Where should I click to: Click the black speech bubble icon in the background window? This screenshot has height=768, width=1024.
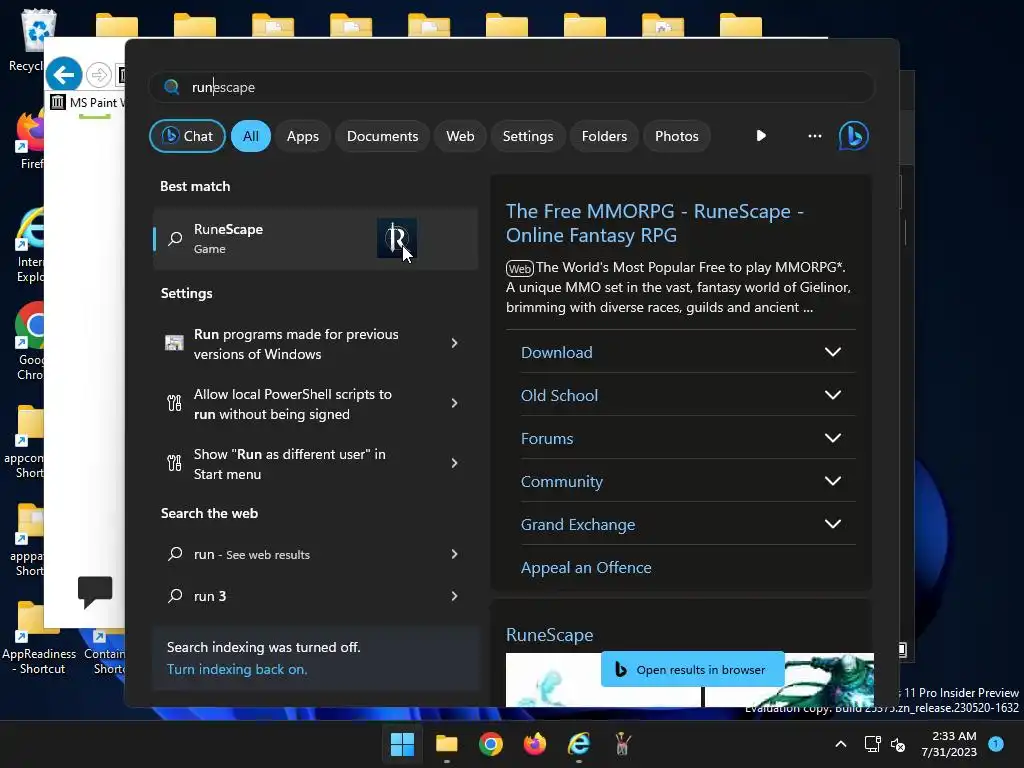pyautogui.click(x=95, y=592)
